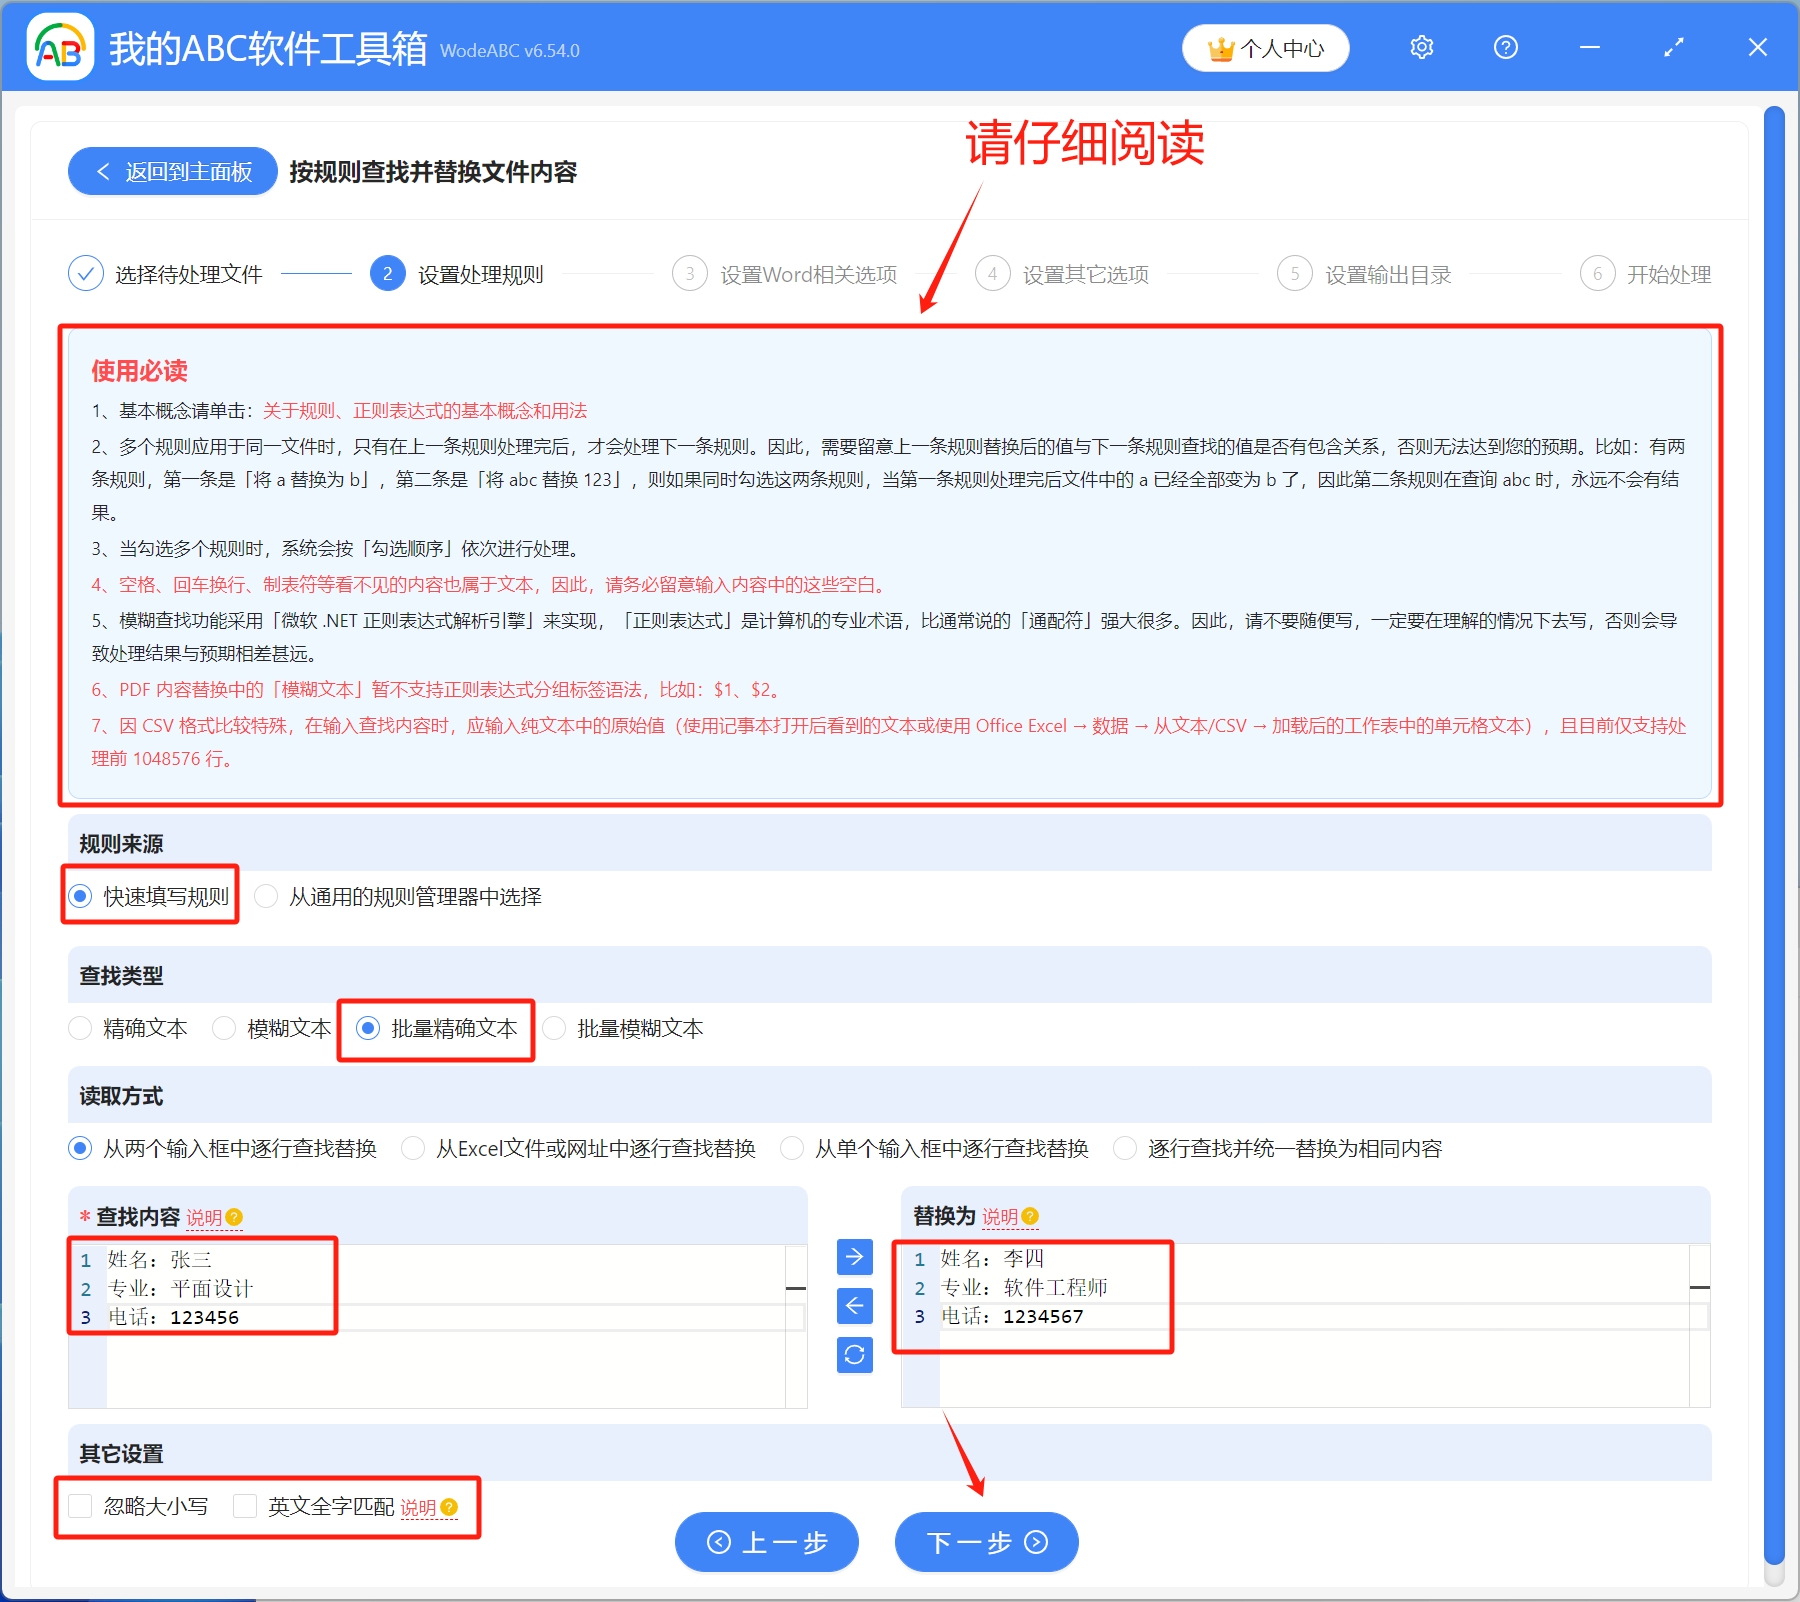Screen dimensions: 1800x1602
Task: Click the swap/refresh icon between the two panels
Action: (x=854, y=1355)
